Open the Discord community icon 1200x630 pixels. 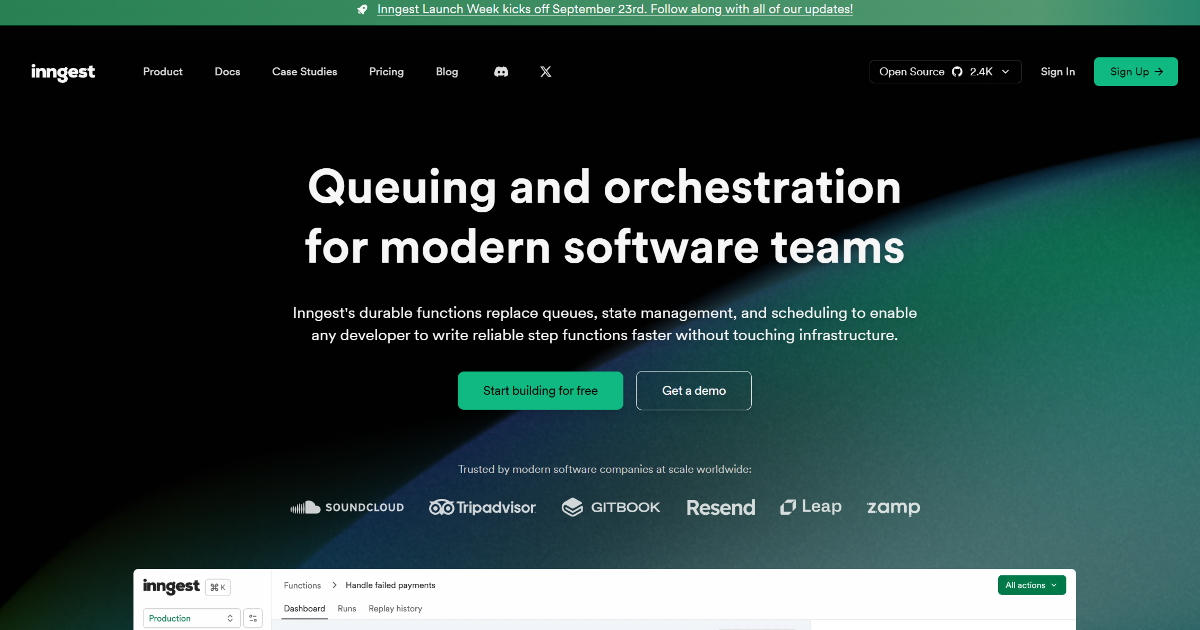[x=500, y=71]
